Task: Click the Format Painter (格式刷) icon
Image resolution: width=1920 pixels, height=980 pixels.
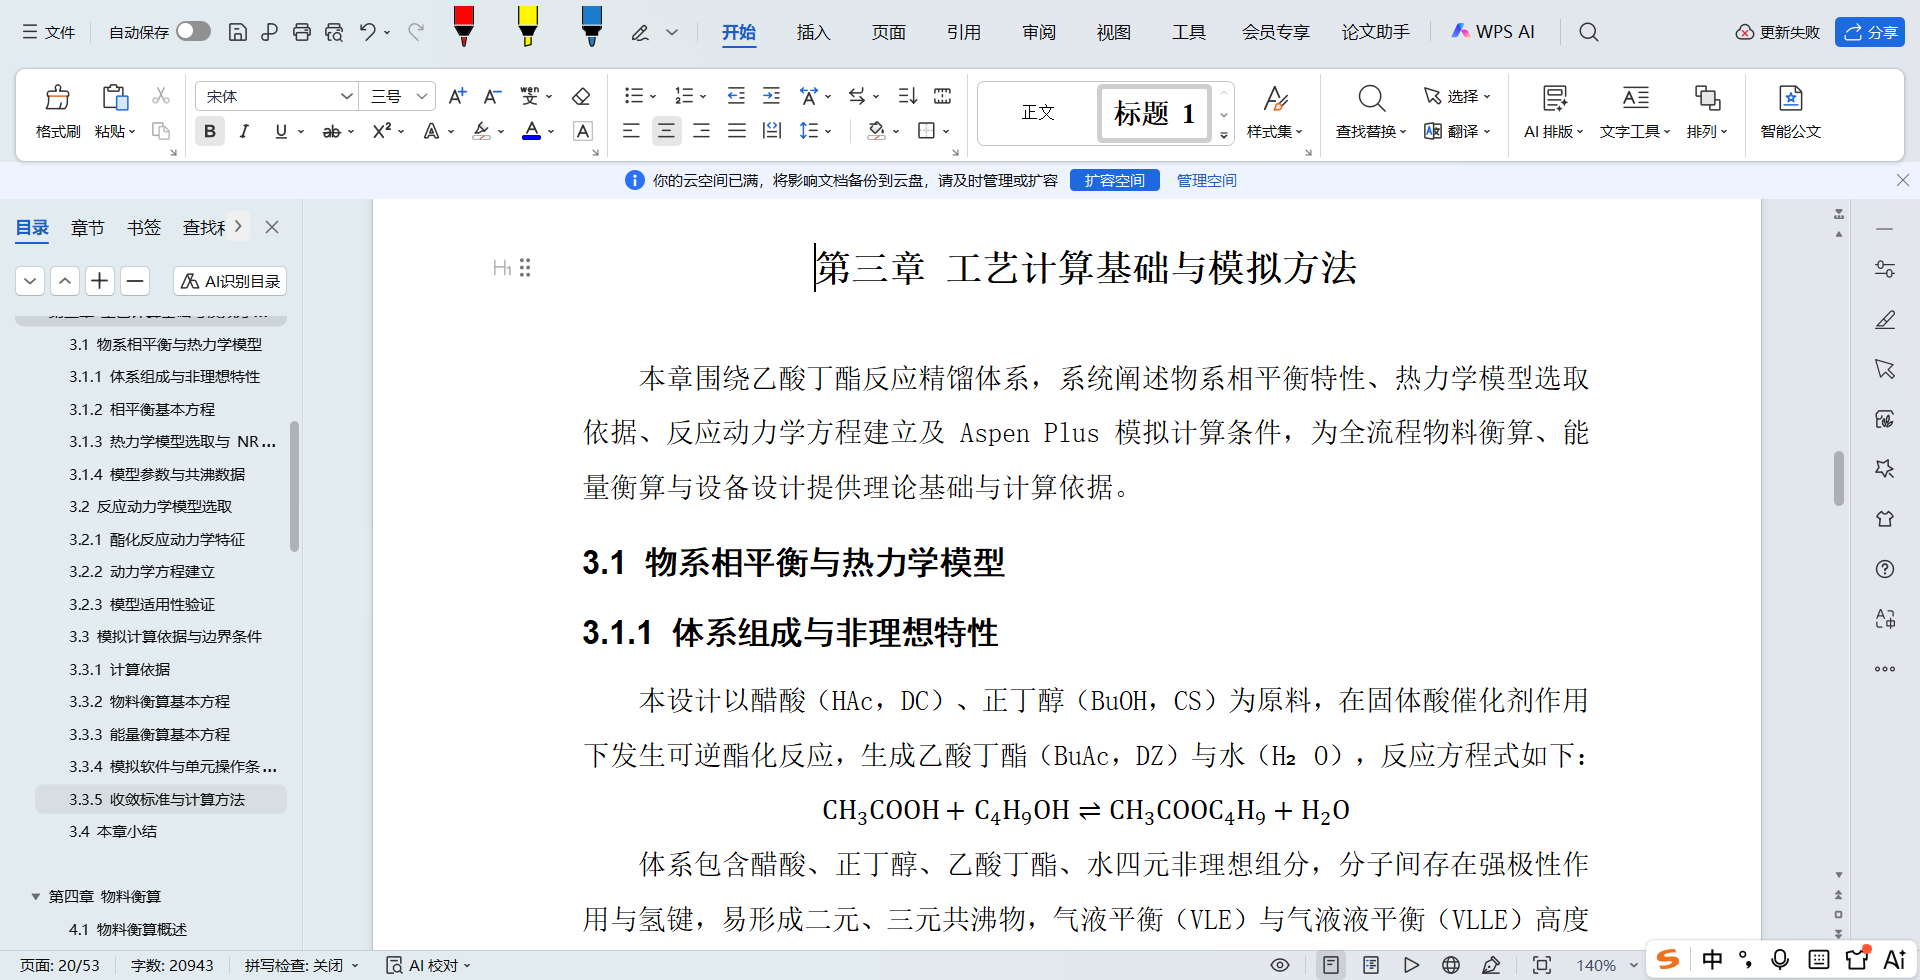Action: point(57,98)
